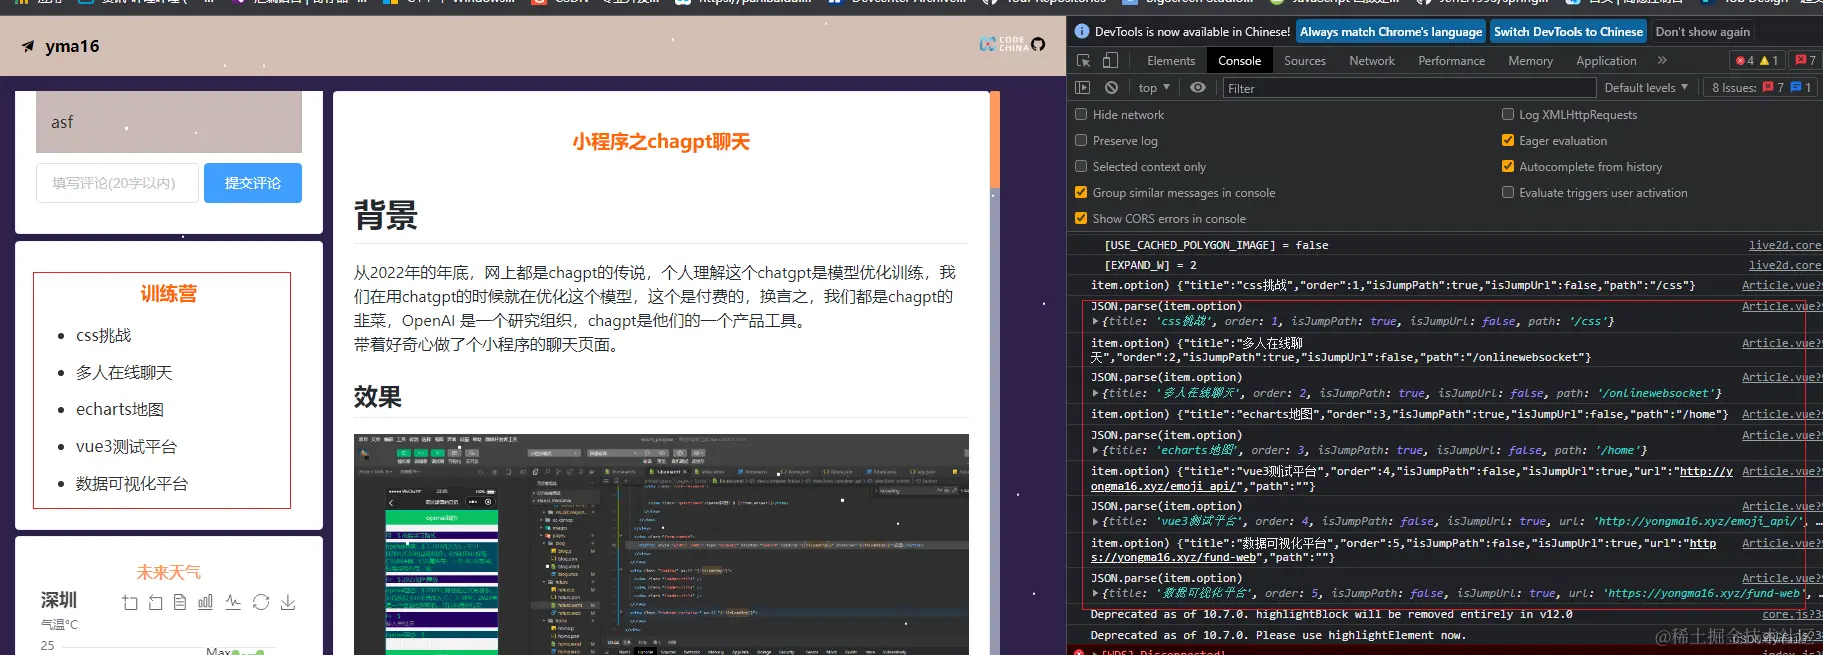
Task: Switch the weather chart to bar type
Action: (x=206, y=602)
